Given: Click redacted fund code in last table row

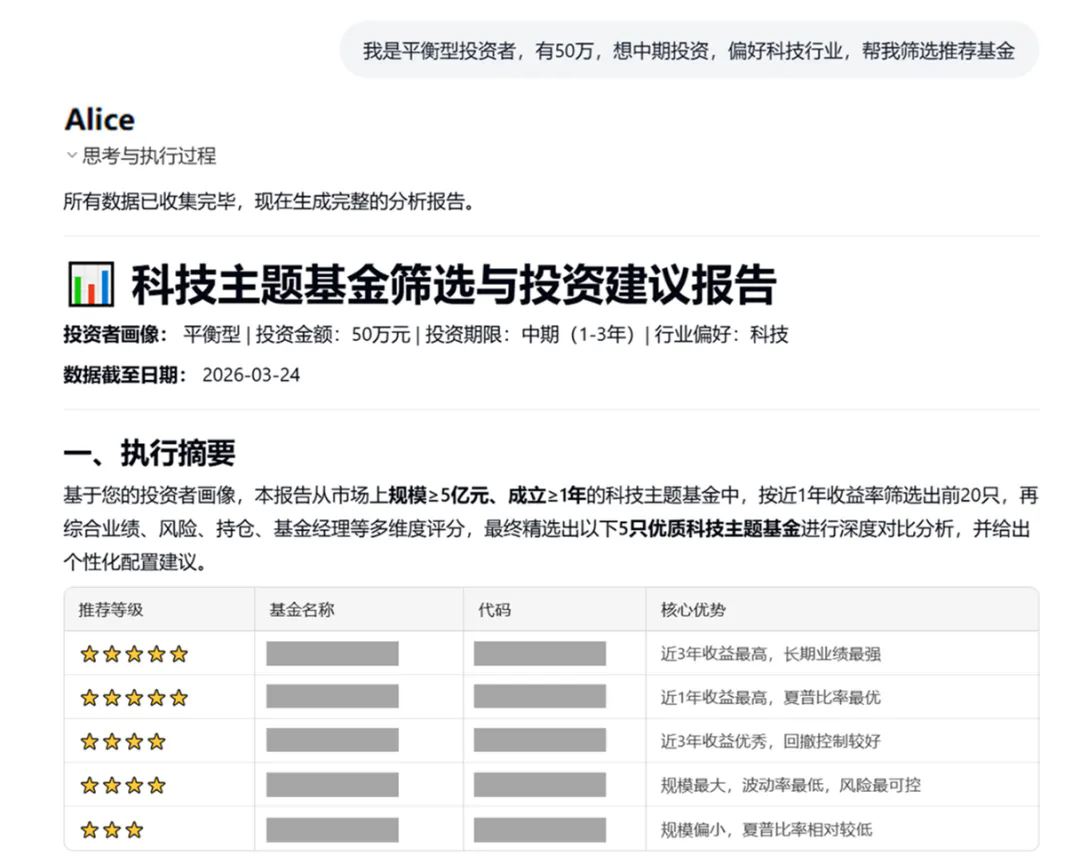Looking at the screenshot, I should coord(539,830).
